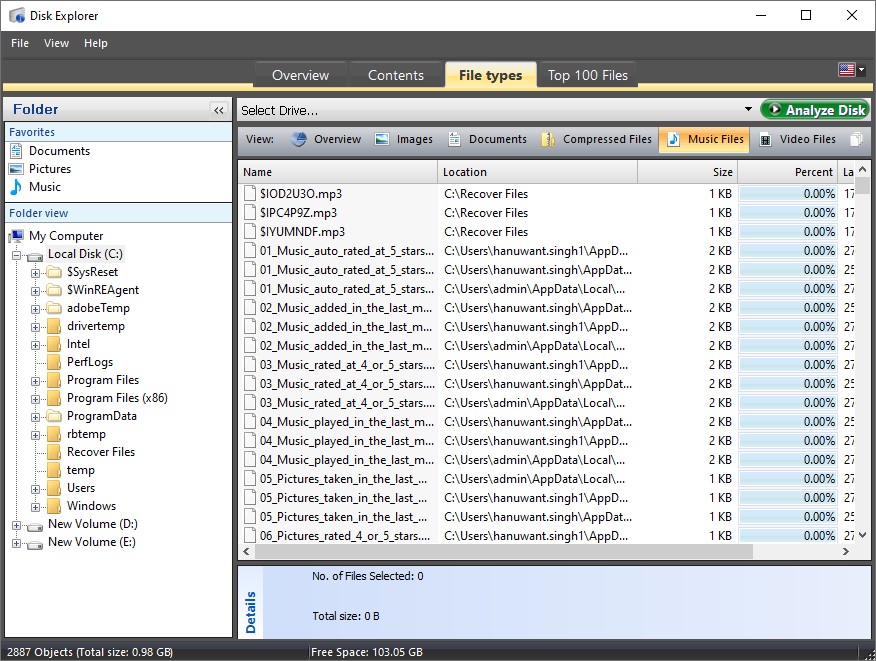Switch to the Top 100 Files tab
This screenshot has width=876, height=661.
click(x=587, y=74)
